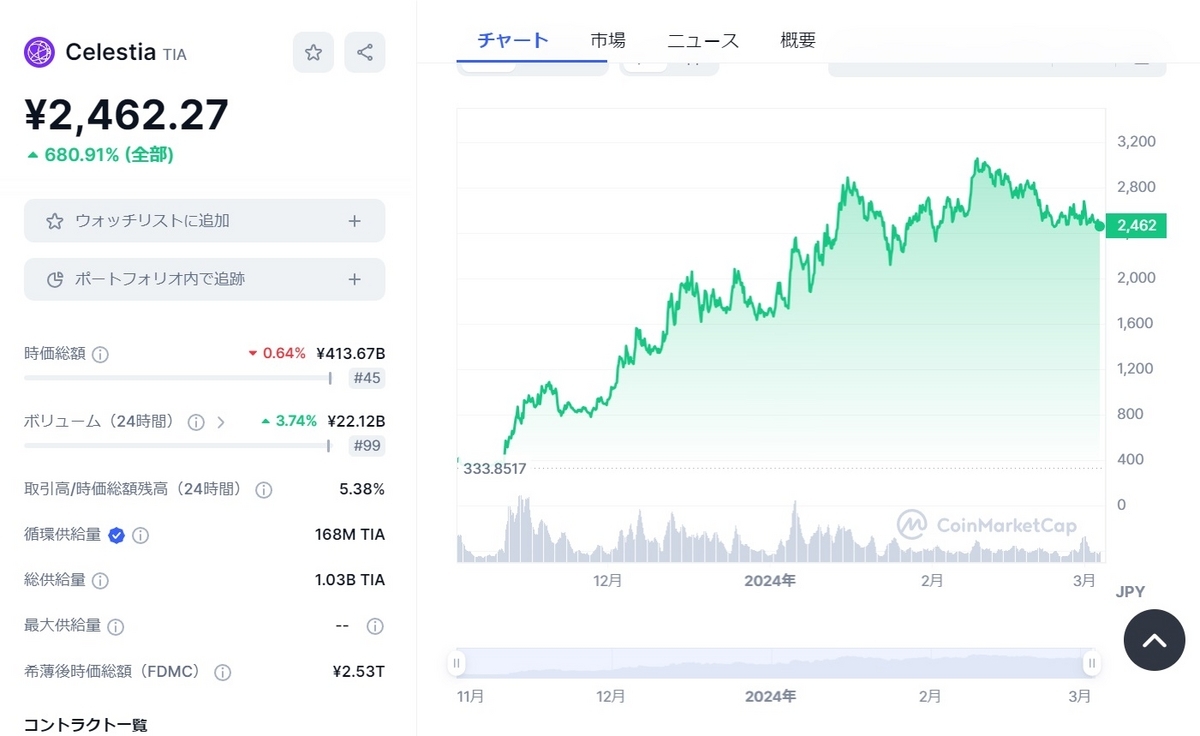The height and width of the screenshot is (736, 1200).
Task: Click the 2,462 current price marker on chart
Action: click(x=1136, y=225)
